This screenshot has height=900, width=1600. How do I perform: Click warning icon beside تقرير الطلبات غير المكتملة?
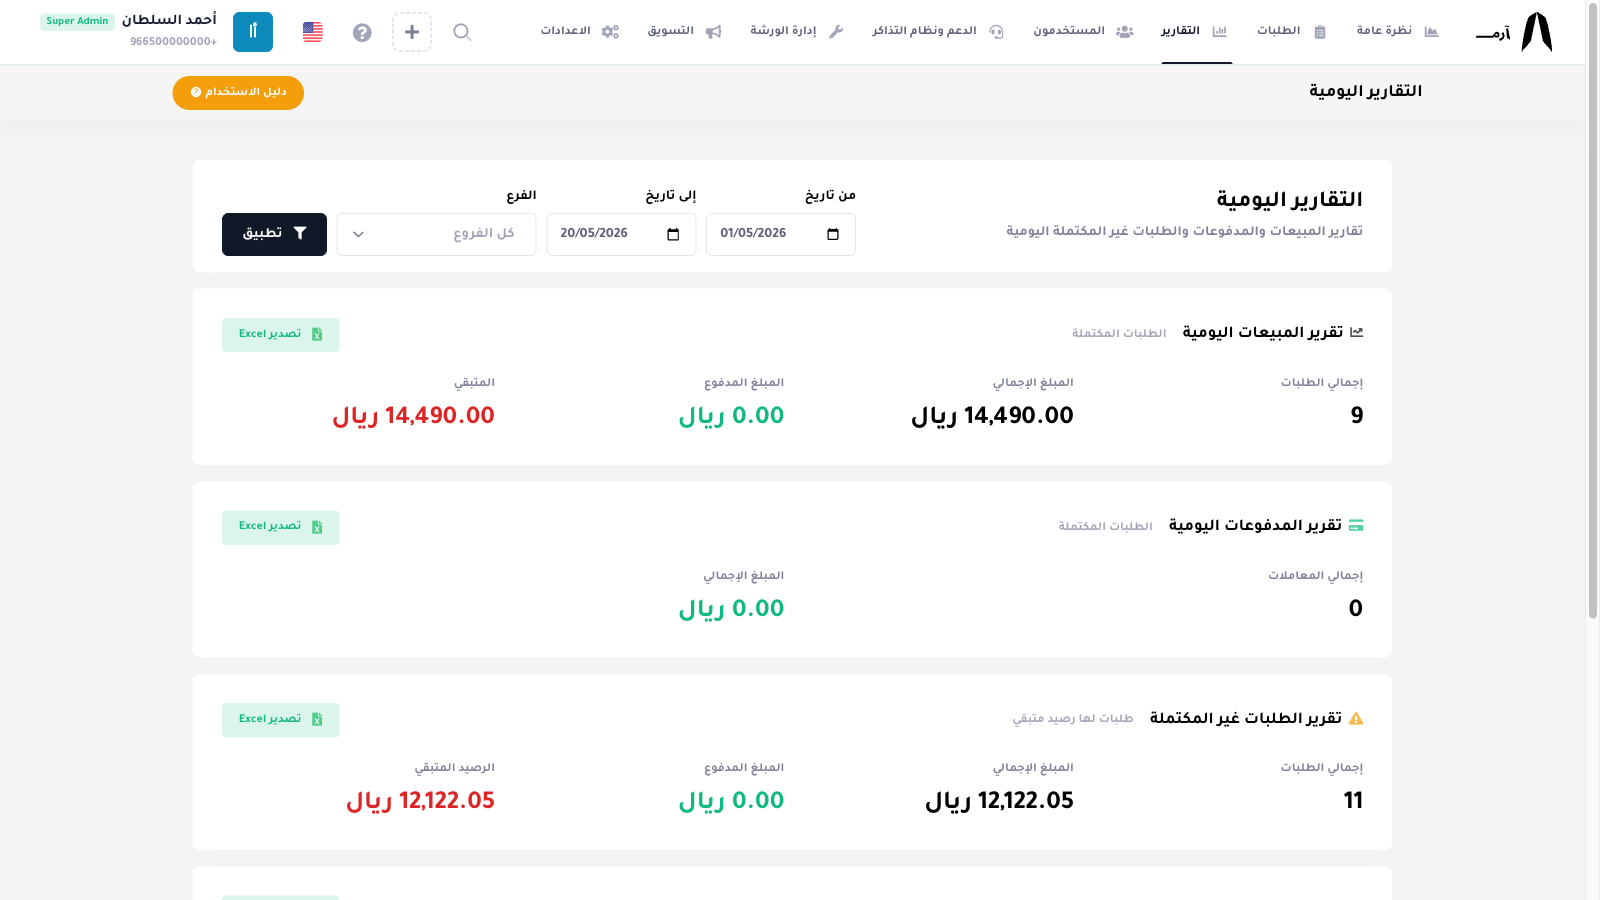point(1356,718)
